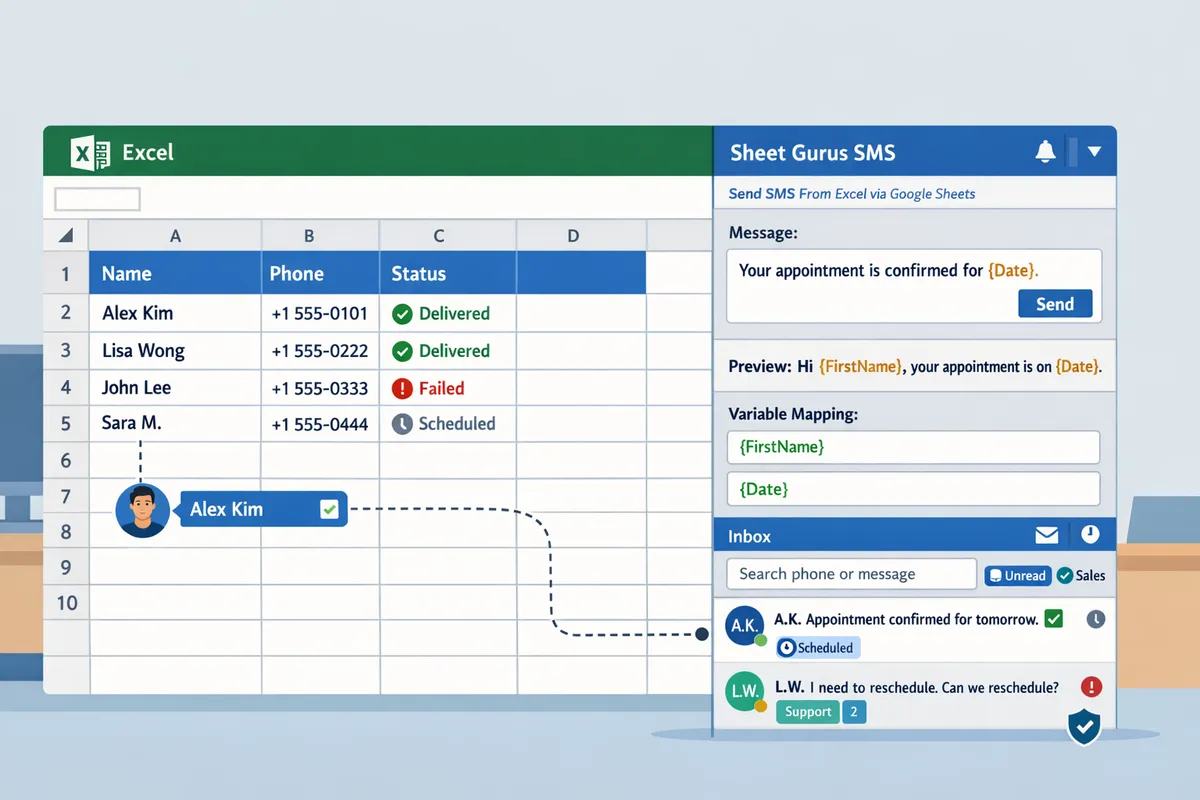
Task: Click the Inbox envelope icon
Action: (1047, 536)
